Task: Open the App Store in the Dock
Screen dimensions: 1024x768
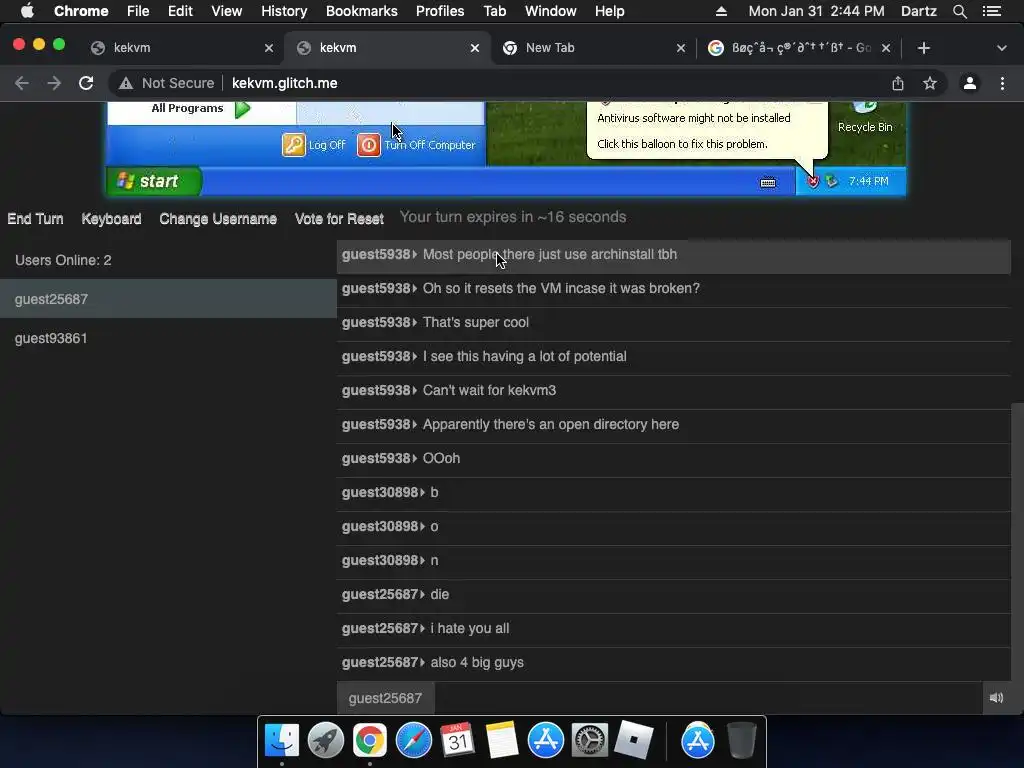Action: coord(545,741)
